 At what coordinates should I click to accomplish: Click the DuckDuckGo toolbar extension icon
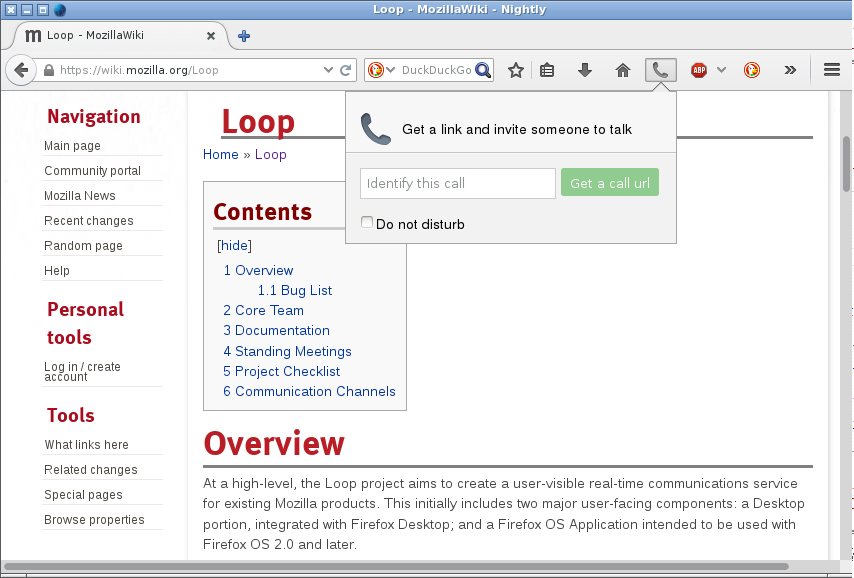click(x=752, y=70)
